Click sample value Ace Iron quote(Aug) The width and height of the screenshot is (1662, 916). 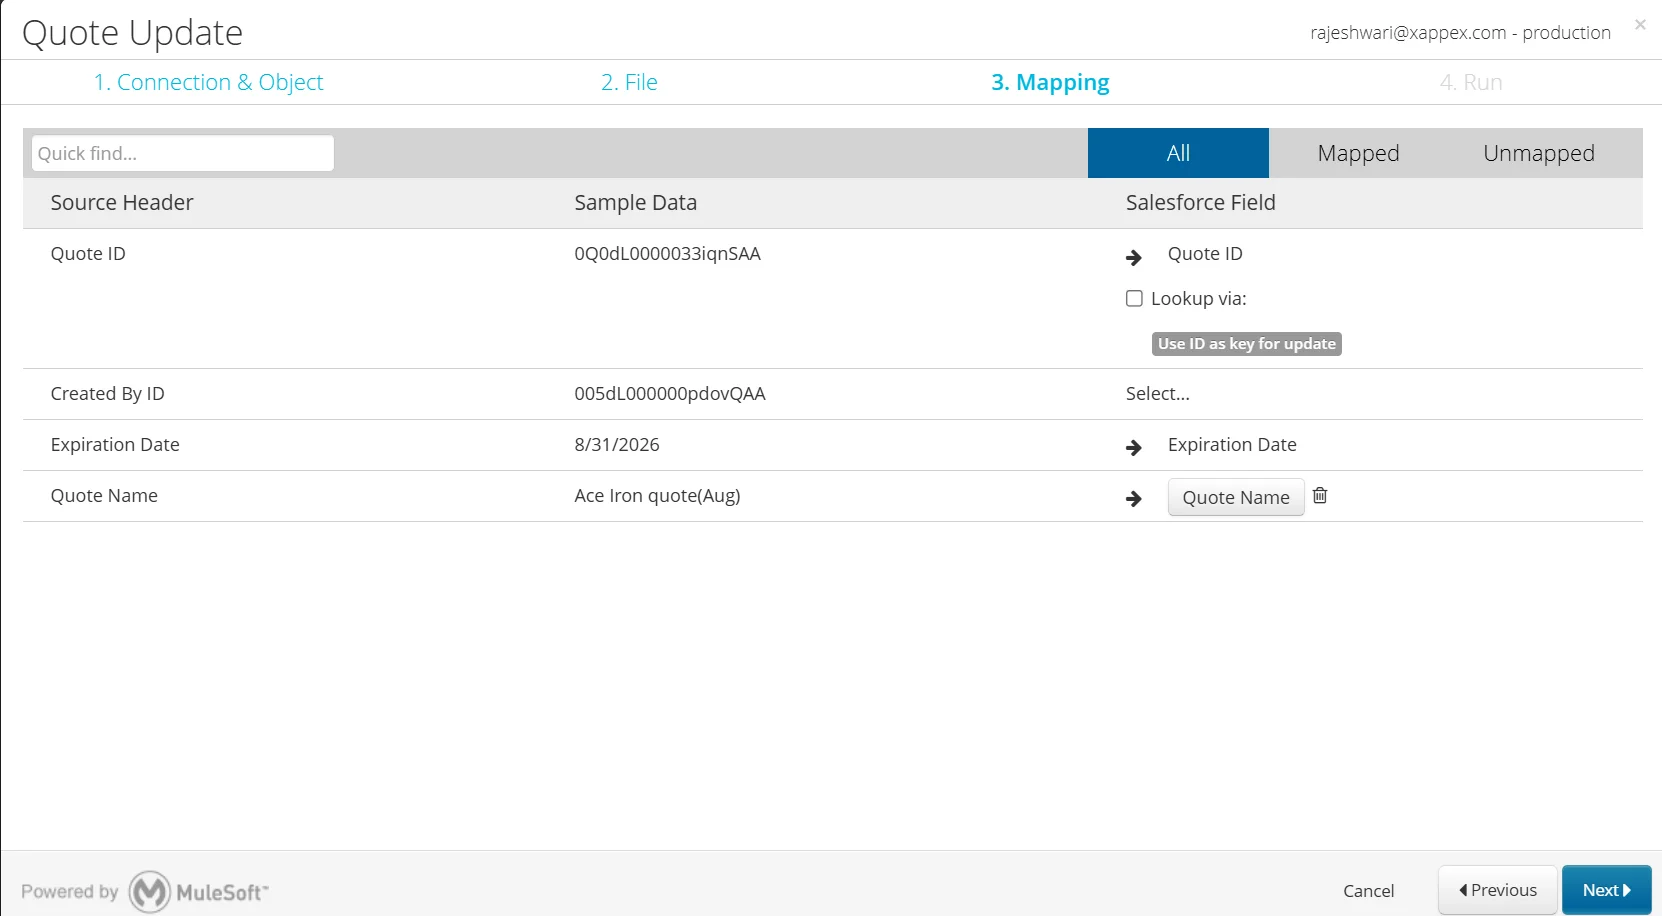657,496
